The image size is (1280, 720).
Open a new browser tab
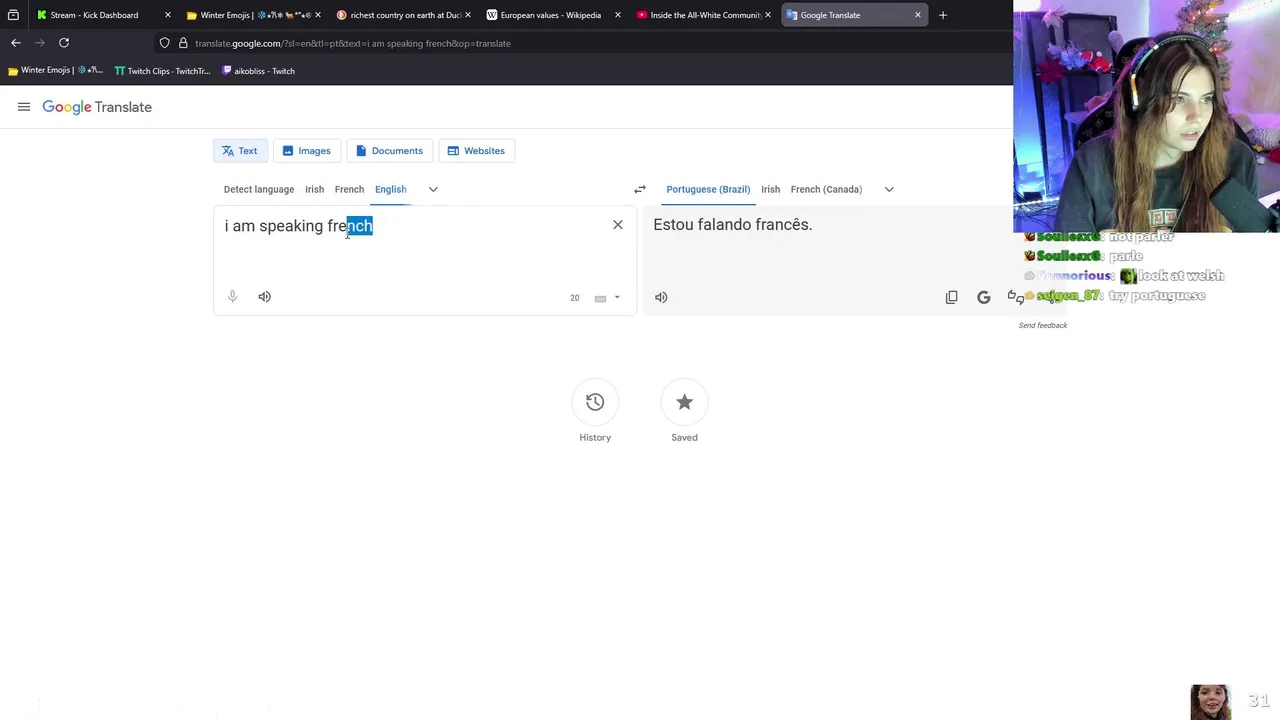pos(943,15)
